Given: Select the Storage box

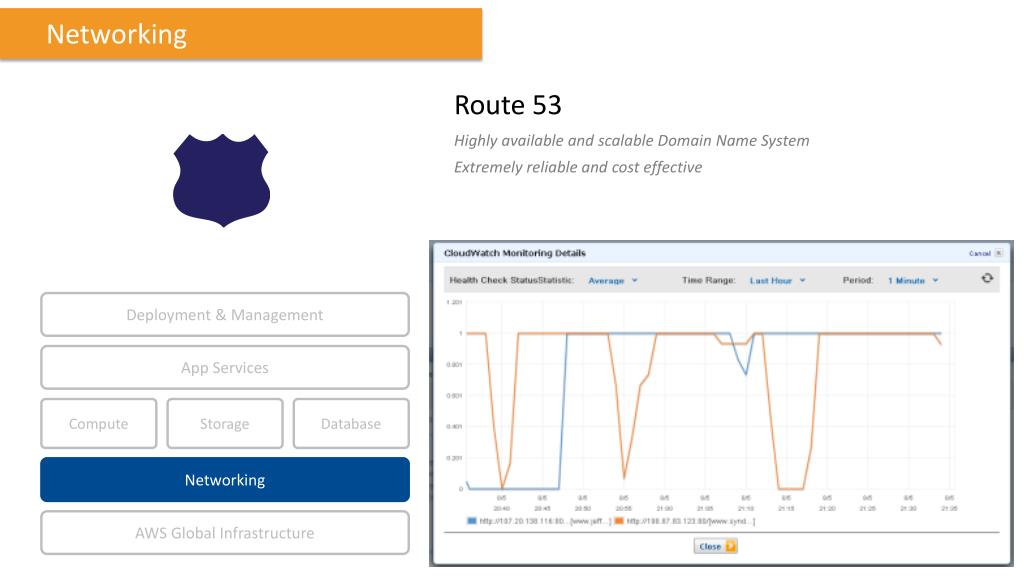Looking at the screenshot, I should (x=225, y=424).
